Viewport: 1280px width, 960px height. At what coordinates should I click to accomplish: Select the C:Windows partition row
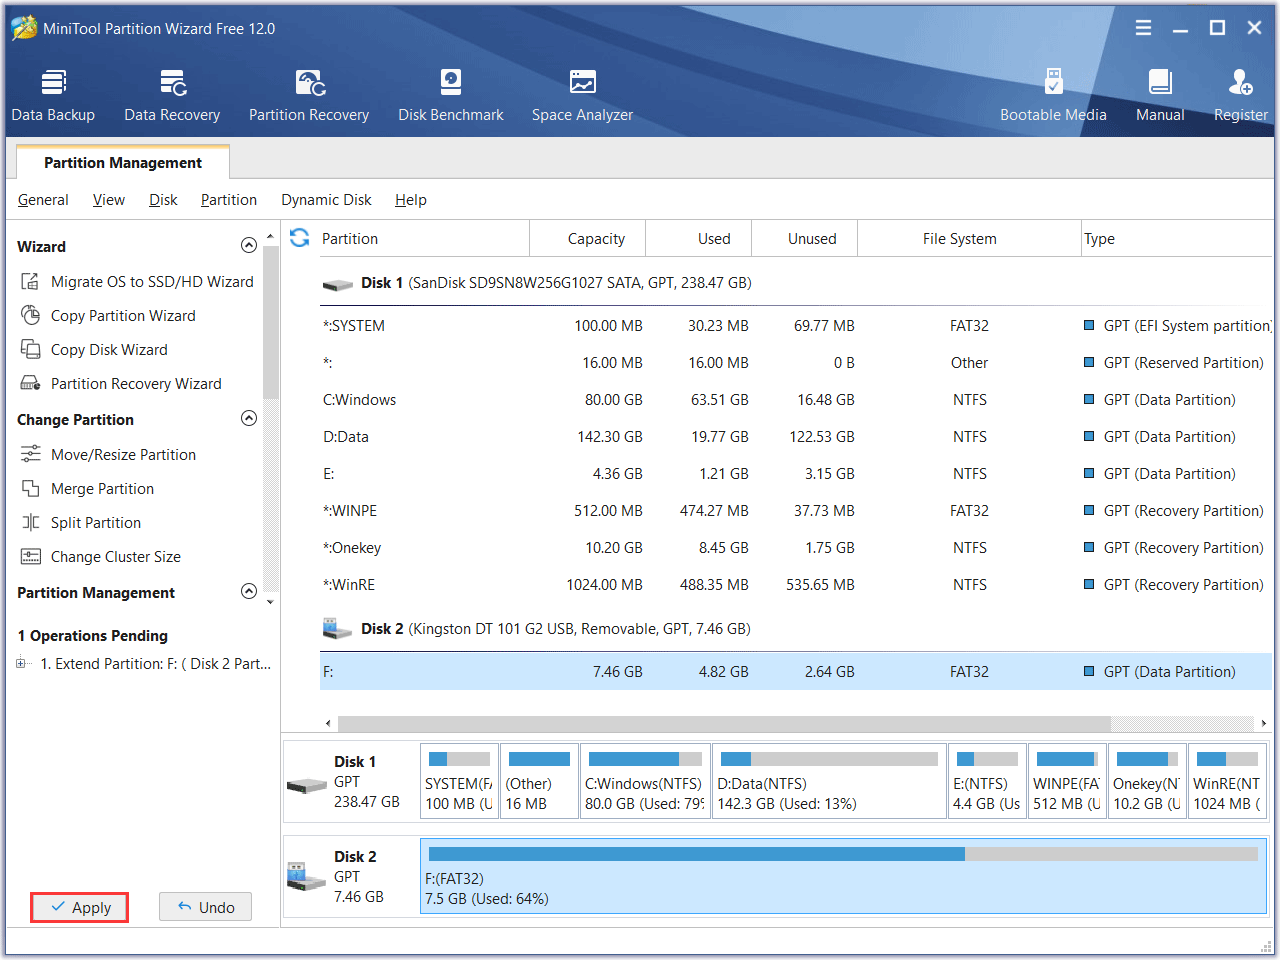click(795, 400)
